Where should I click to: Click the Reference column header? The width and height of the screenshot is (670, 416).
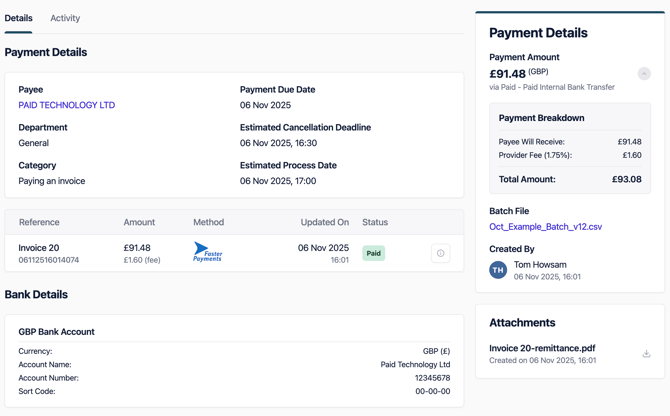[39, 222]
